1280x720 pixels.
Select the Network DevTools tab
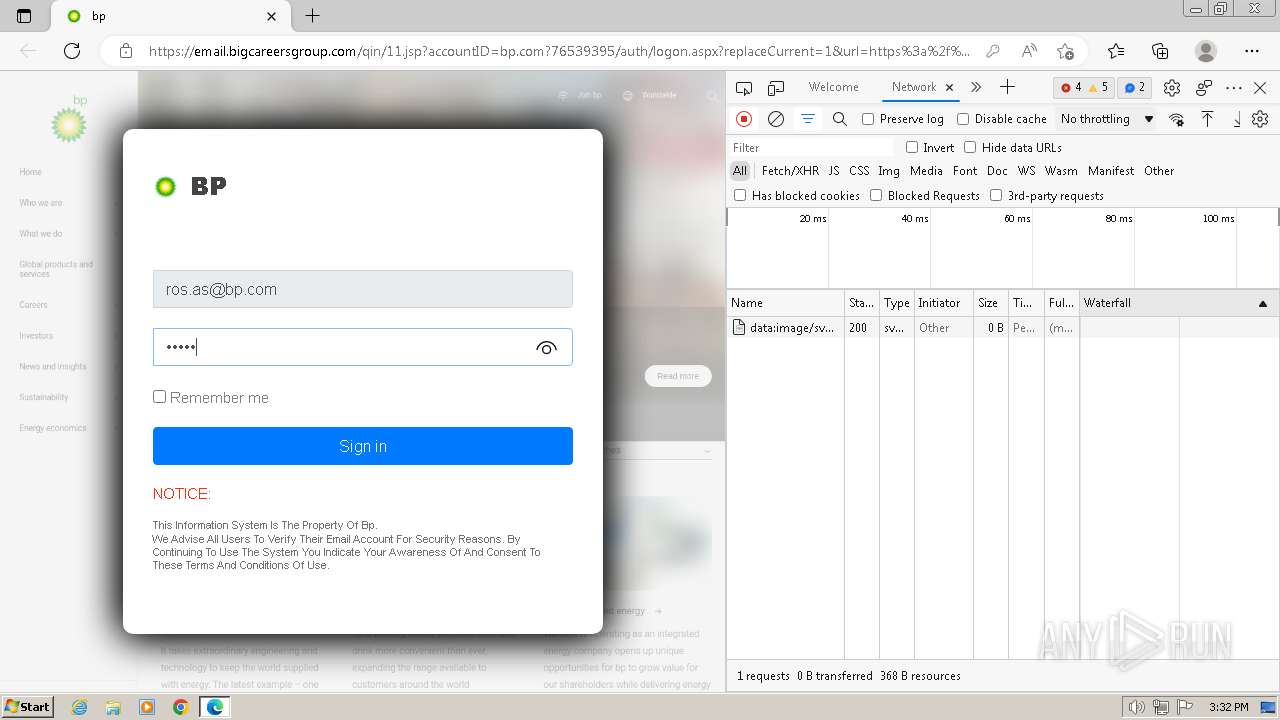[914, 87]
